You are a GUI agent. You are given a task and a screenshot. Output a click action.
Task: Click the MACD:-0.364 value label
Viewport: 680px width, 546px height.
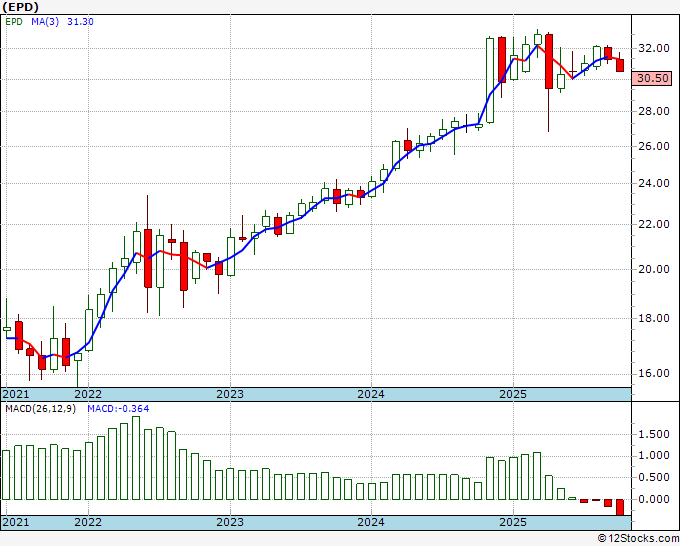(118, 409)
